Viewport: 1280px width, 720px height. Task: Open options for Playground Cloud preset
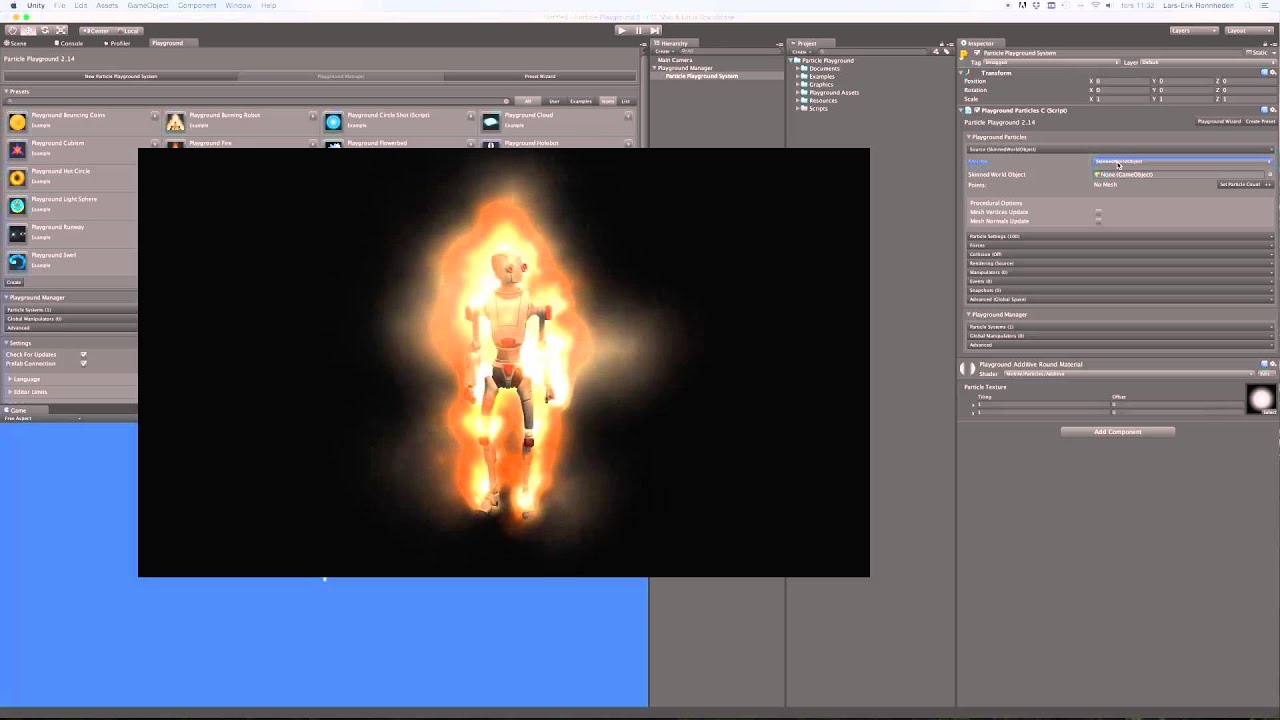click(x=628, y=116)
